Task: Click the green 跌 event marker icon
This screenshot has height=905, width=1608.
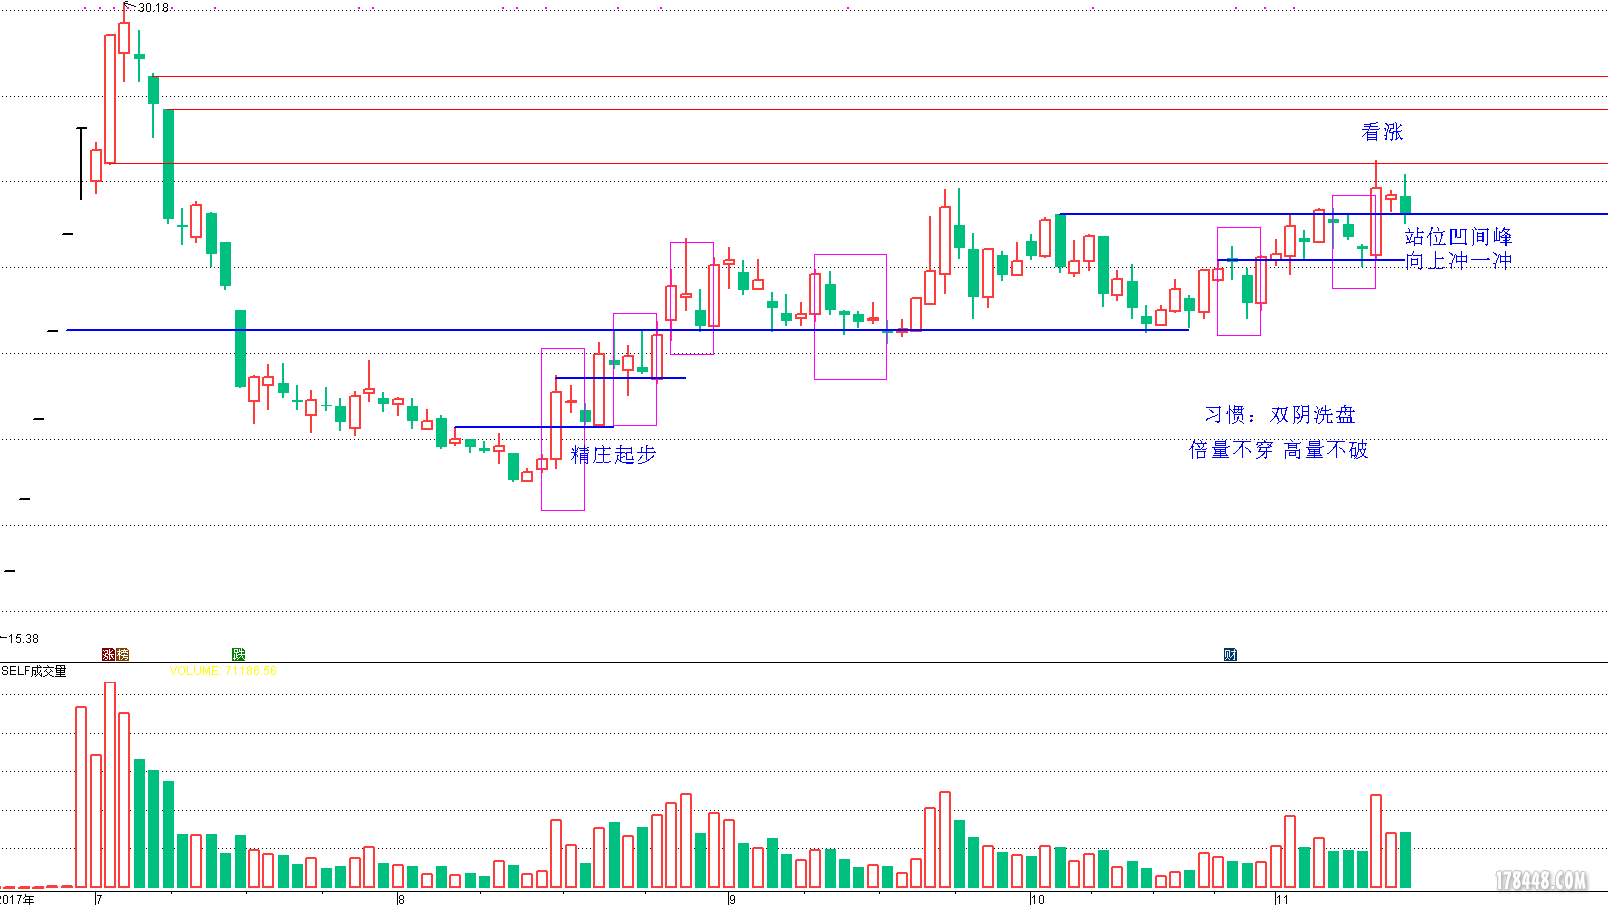Action: click(x=238, y=654)
